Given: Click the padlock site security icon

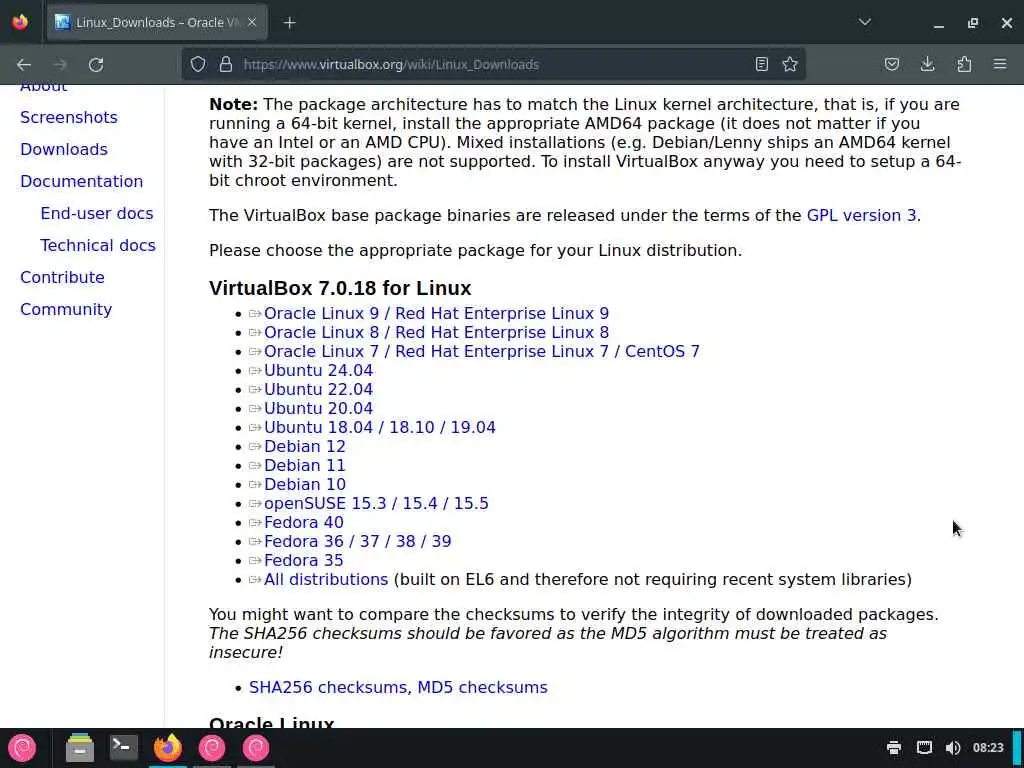Looking at the screenshot, I should 226,64.
